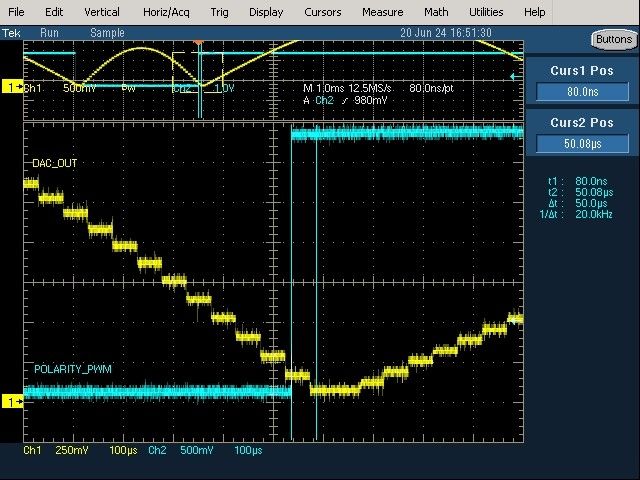Image resolution: width=640 pixels, height=480 pixels.
Task: Open the Horiz/Acq menu
Action: 166,12
